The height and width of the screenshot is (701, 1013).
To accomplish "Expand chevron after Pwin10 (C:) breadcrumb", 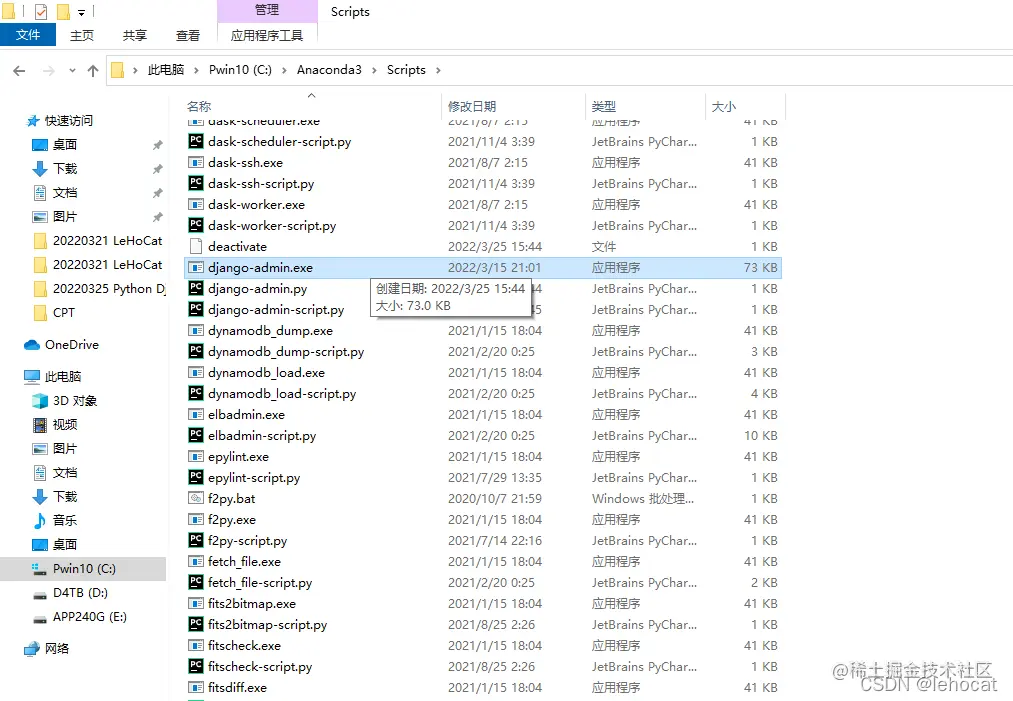I will 284,70.
